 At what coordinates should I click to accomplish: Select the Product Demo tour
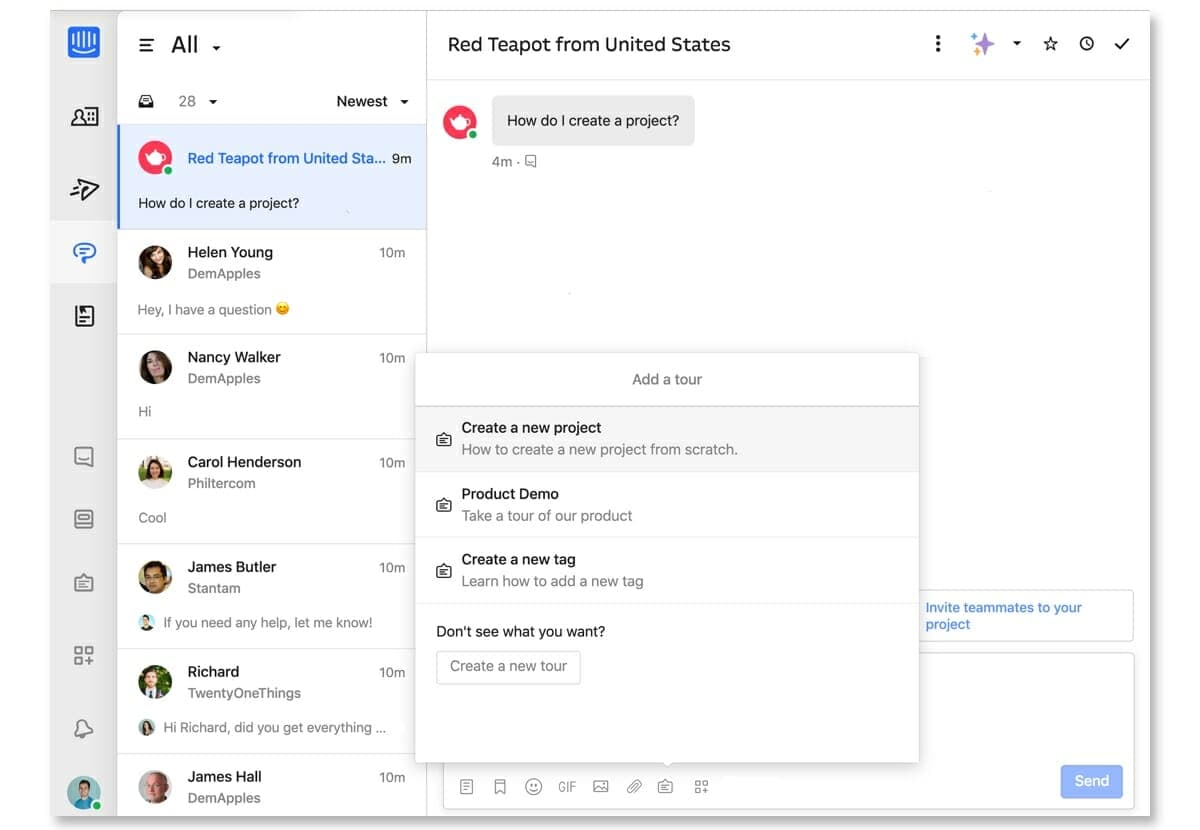point(667,504)
